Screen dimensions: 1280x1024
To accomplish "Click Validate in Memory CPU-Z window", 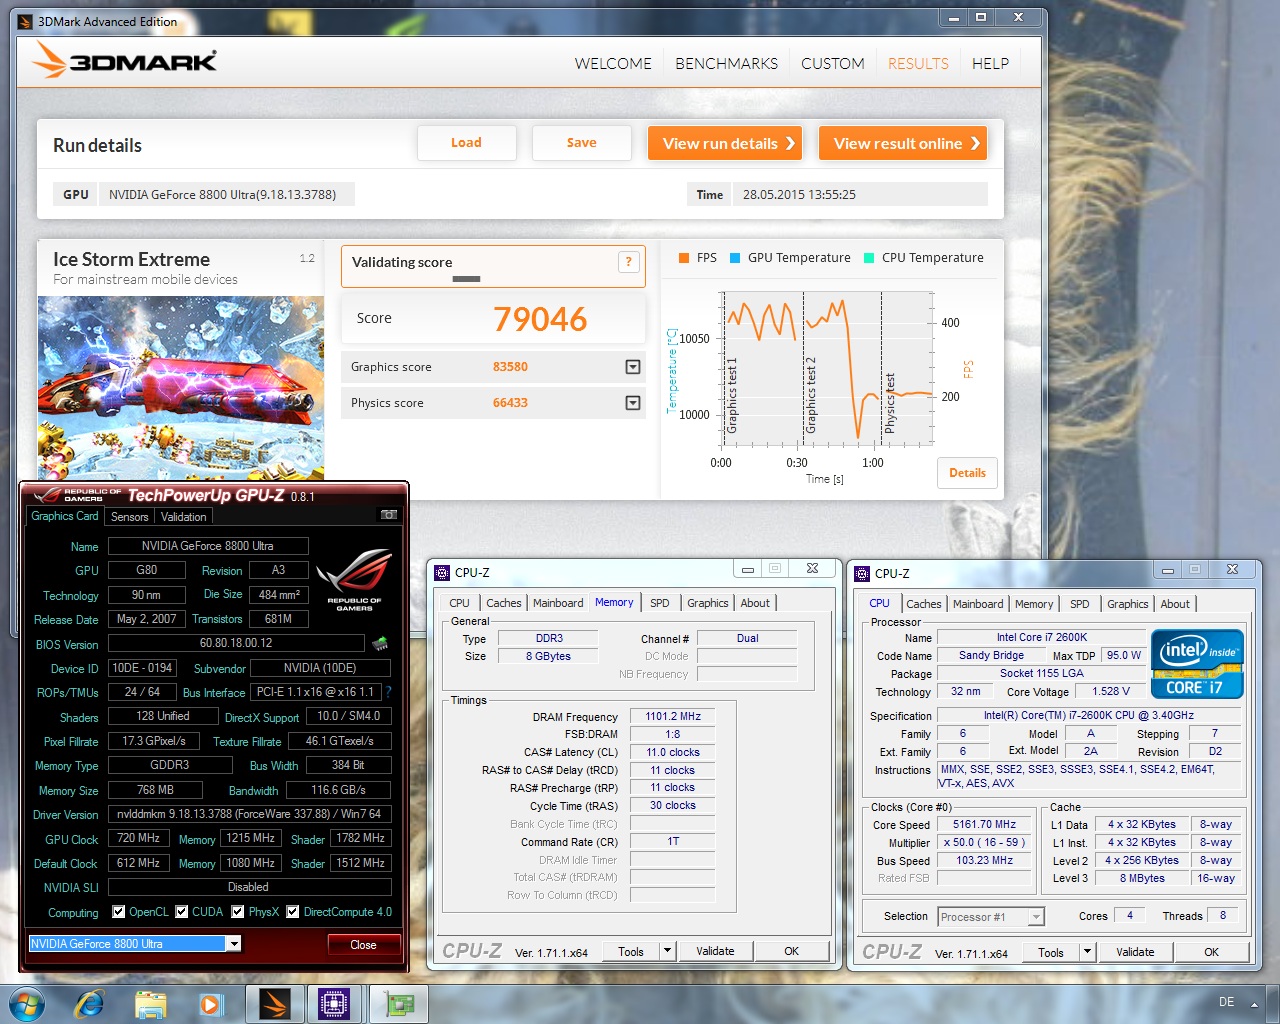I will [x=715, y=951].
